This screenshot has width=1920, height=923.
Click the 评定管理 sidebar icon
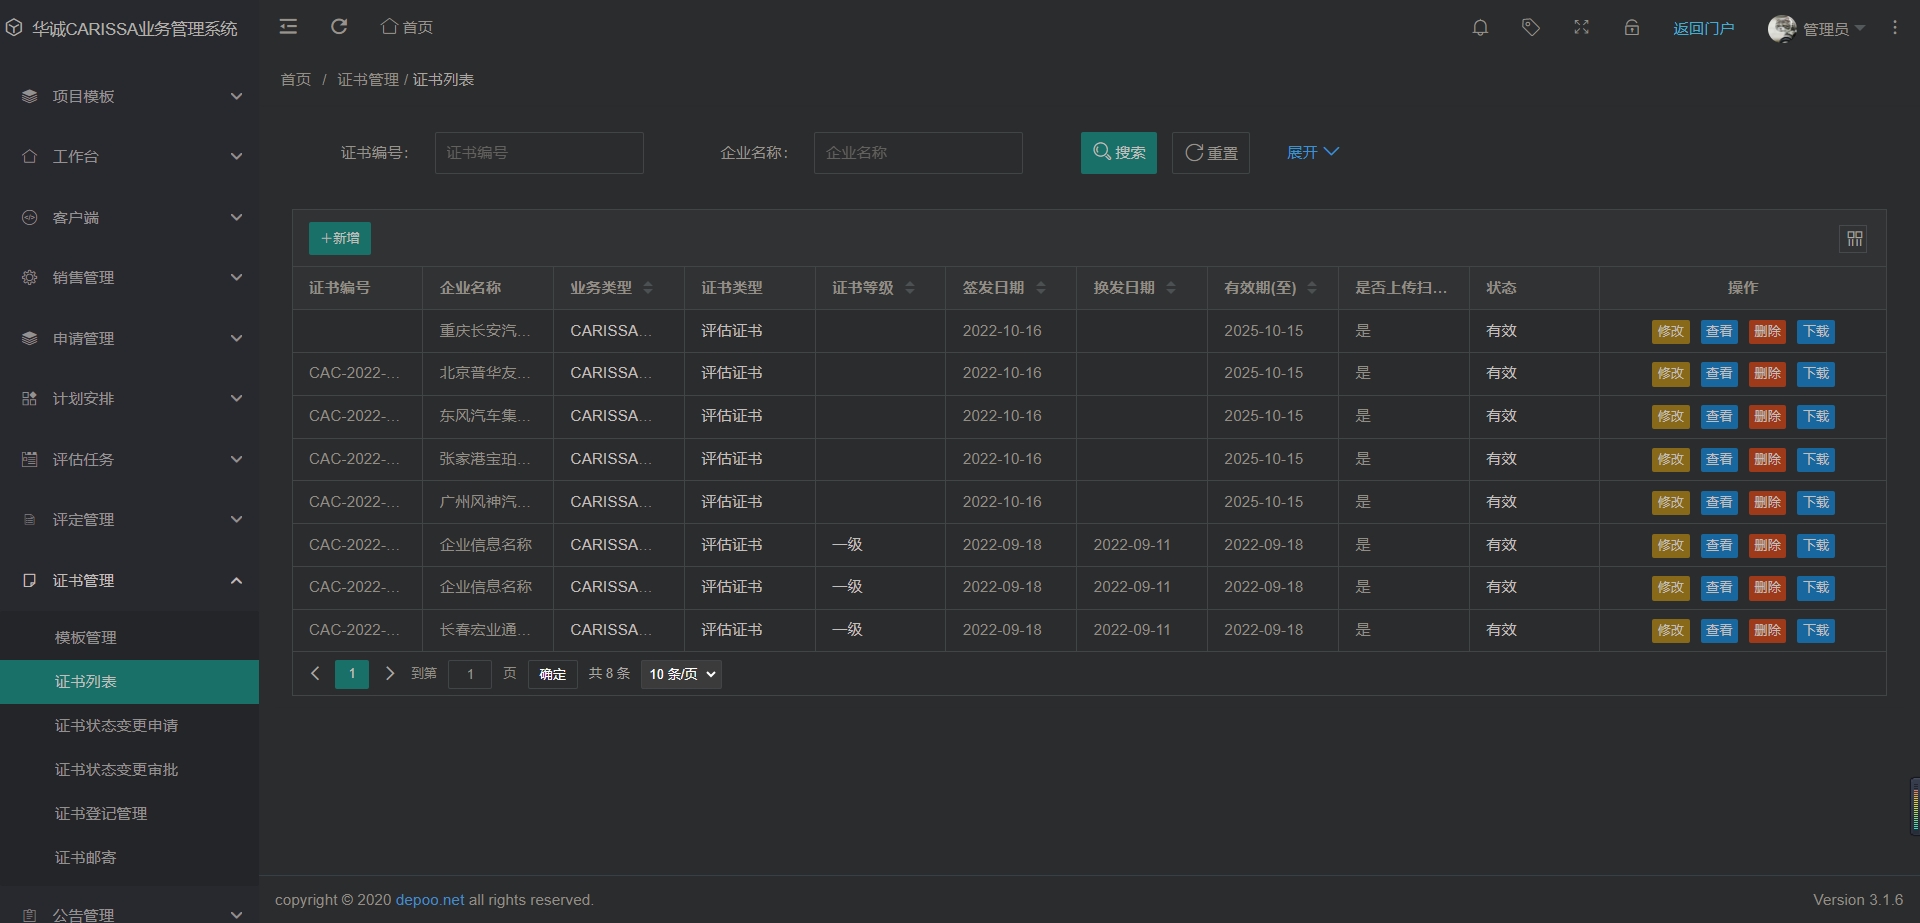pos(29,519)
